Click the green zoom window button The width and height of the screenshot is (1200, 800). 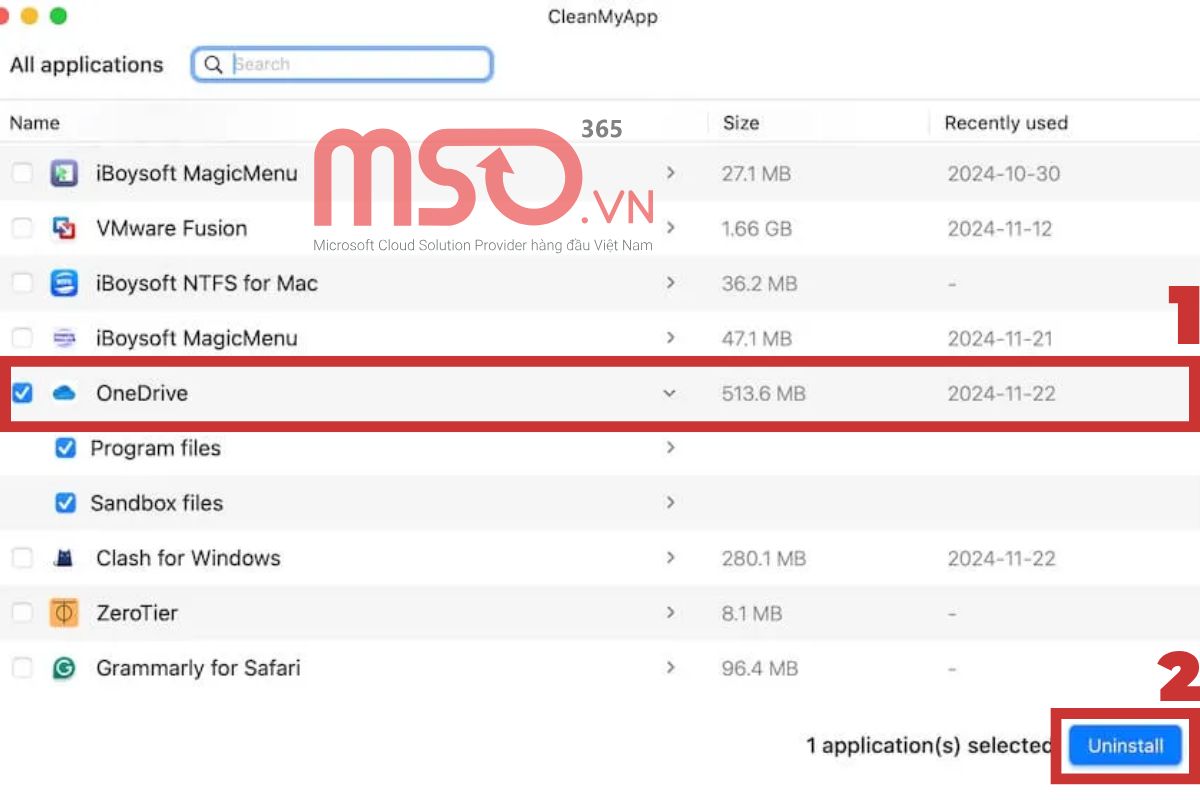pos(58,16)
